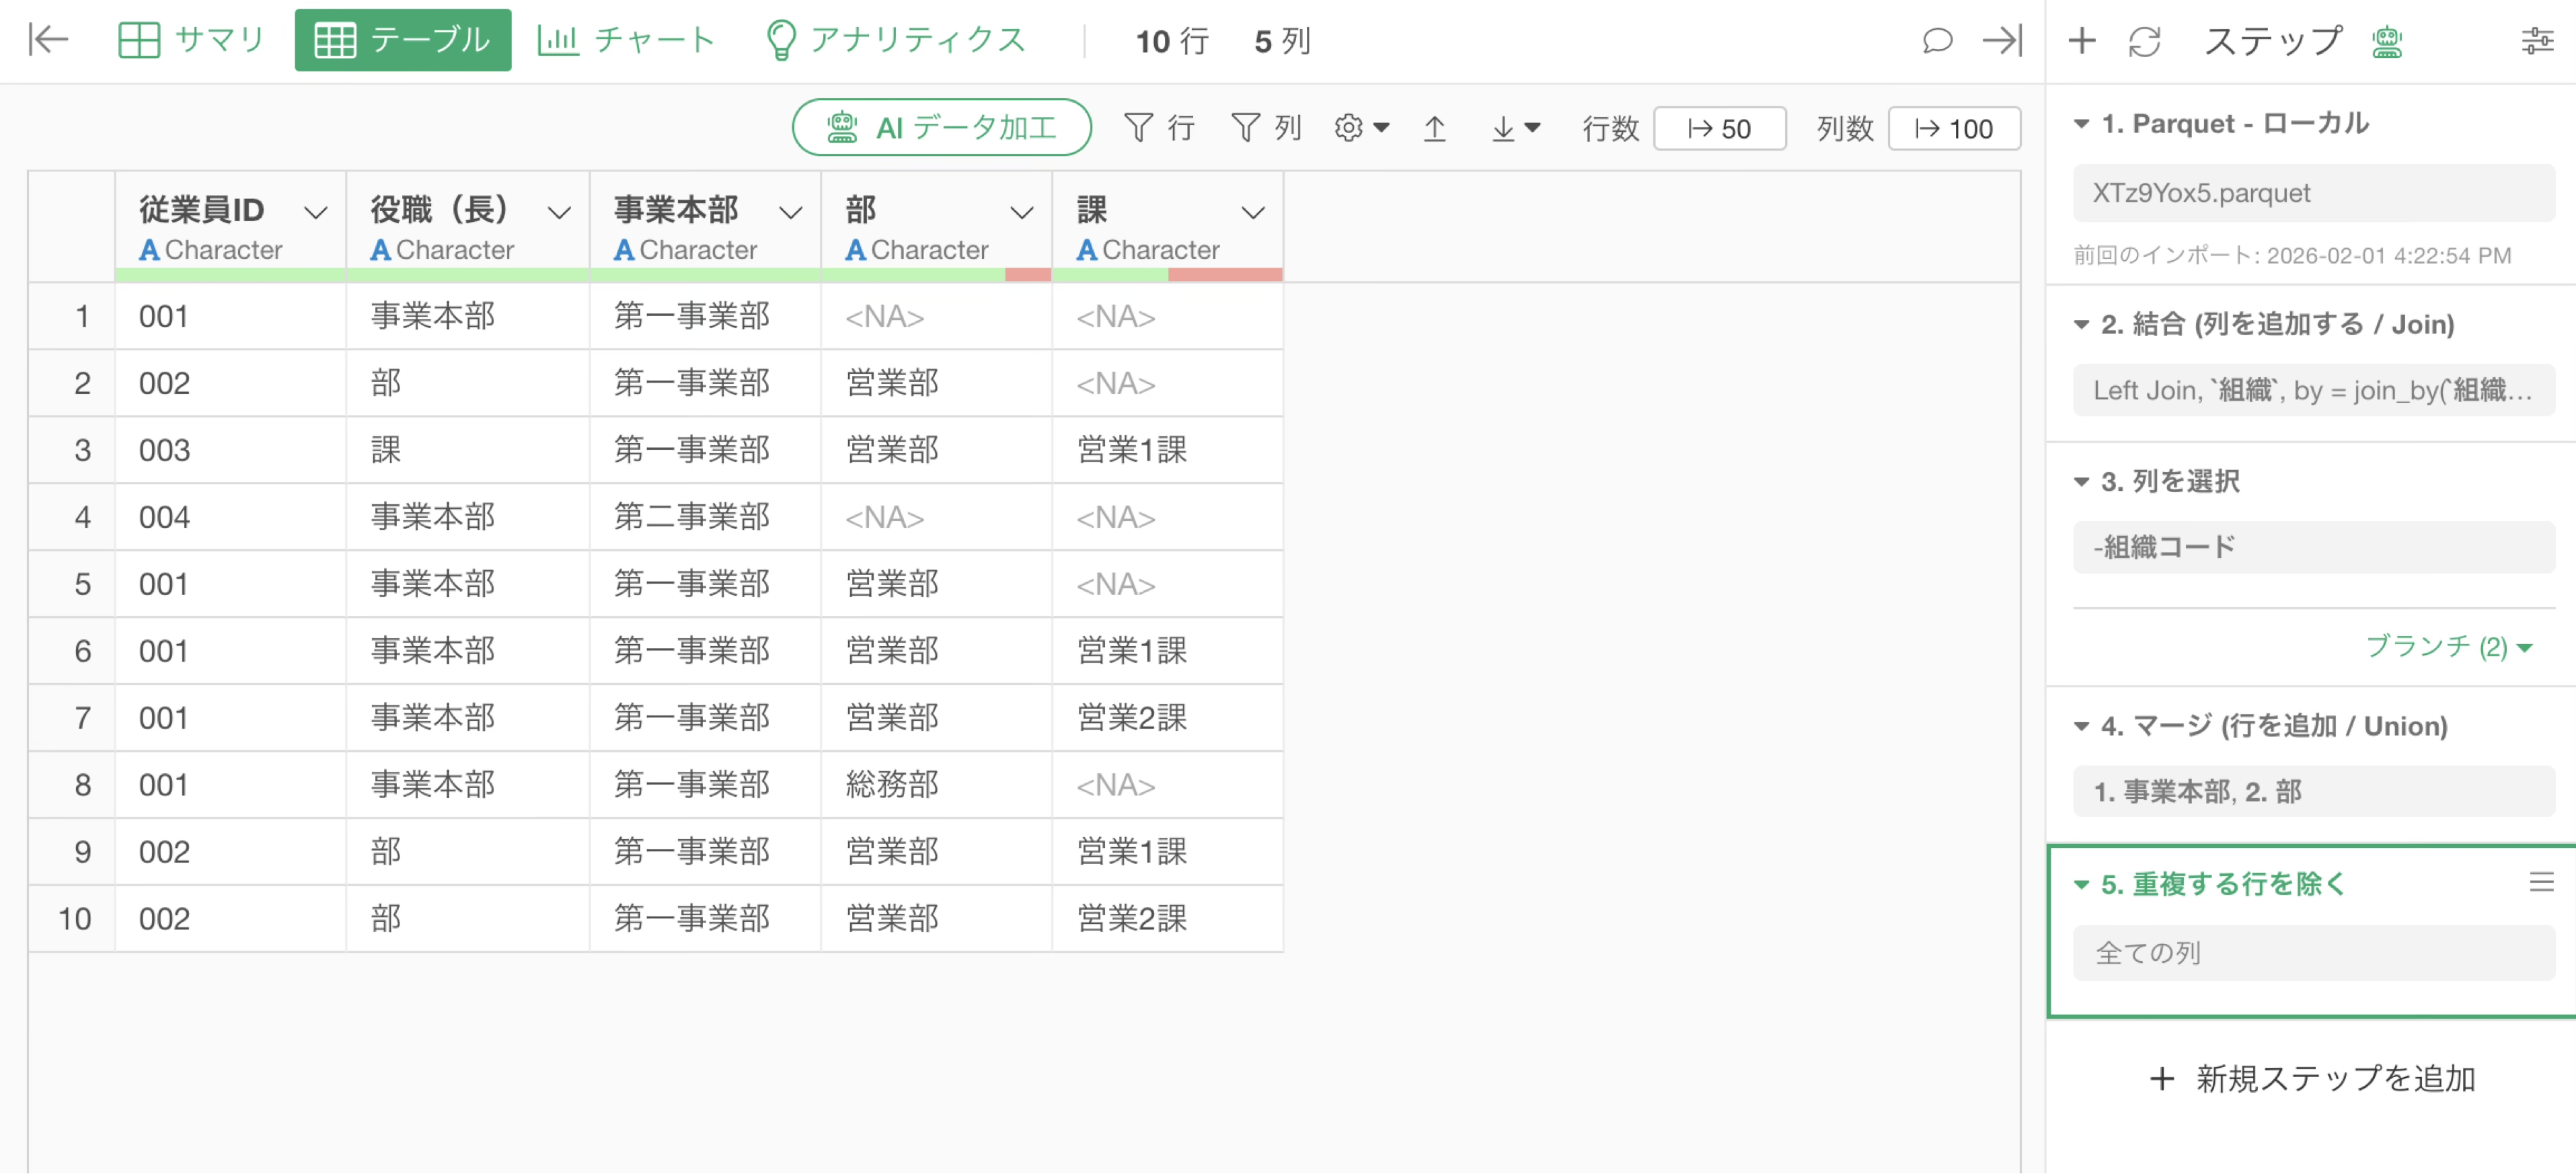Click the refresh icon in the steps header

pos(2145,41)
